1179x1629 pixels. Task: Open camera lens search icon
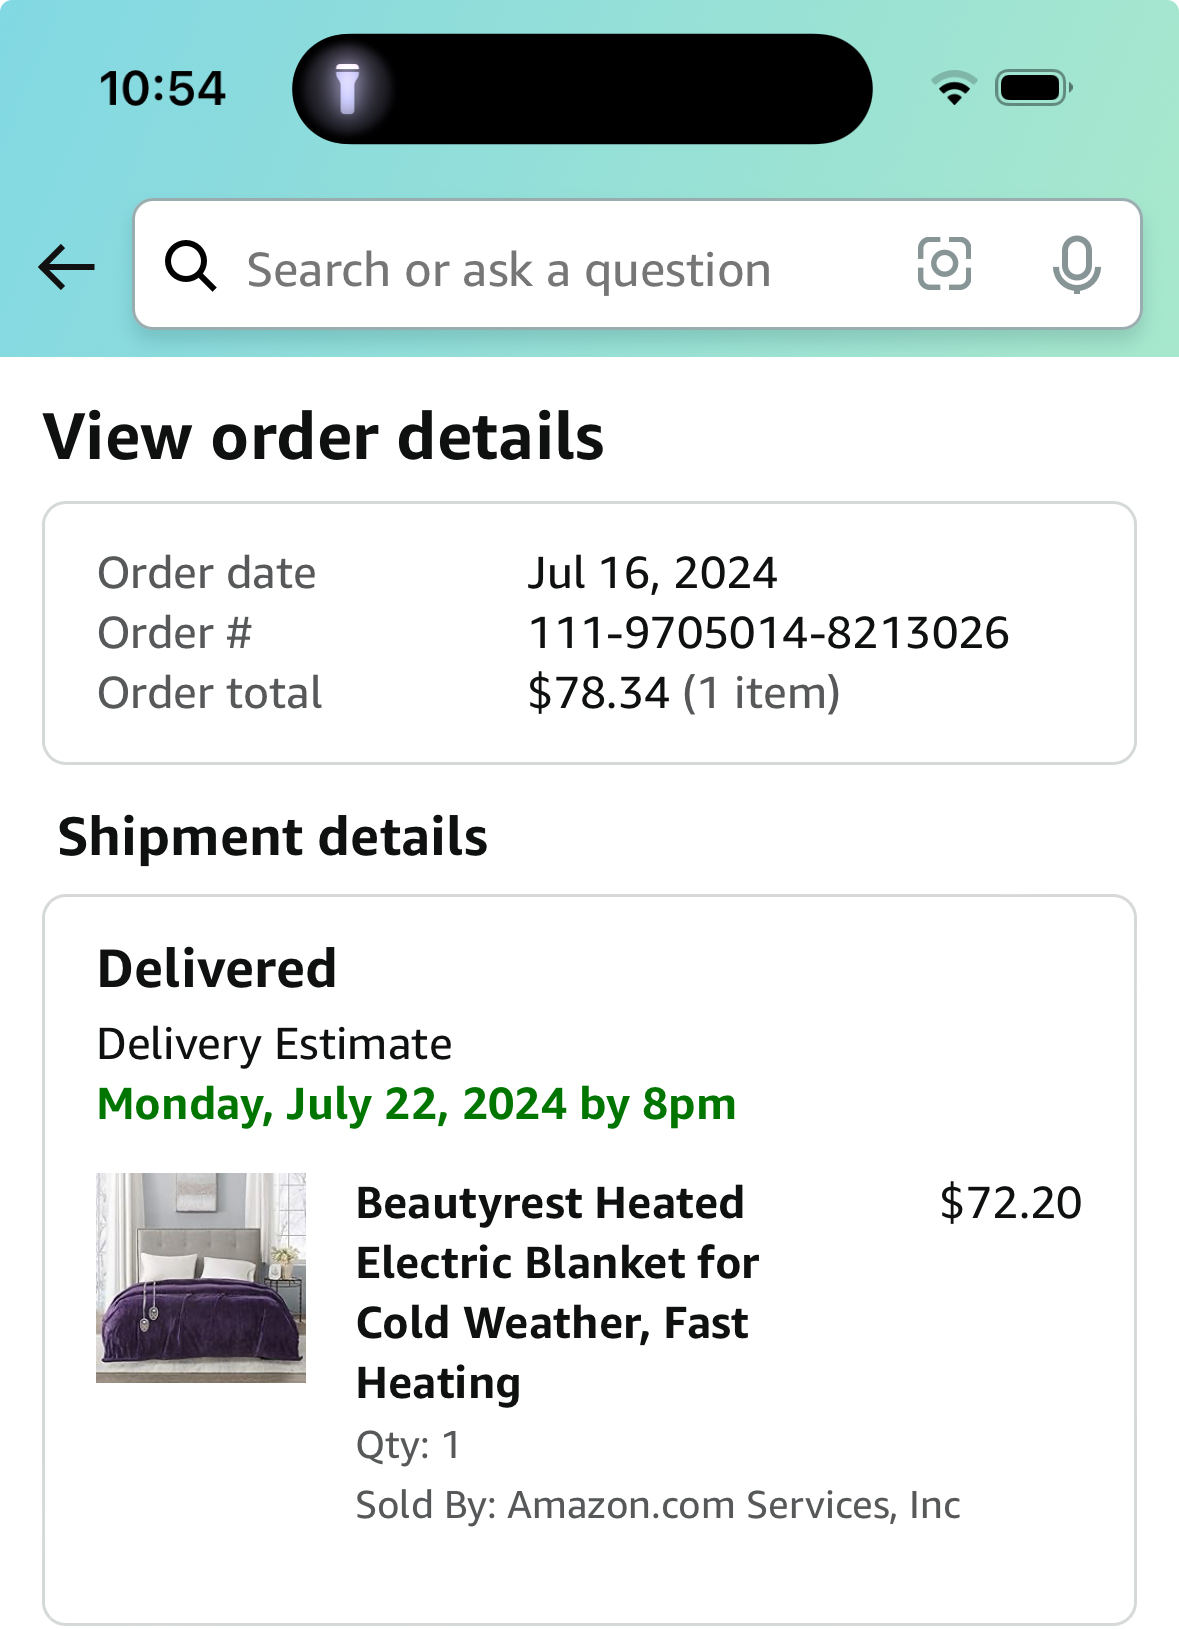(x=944, y=264)
